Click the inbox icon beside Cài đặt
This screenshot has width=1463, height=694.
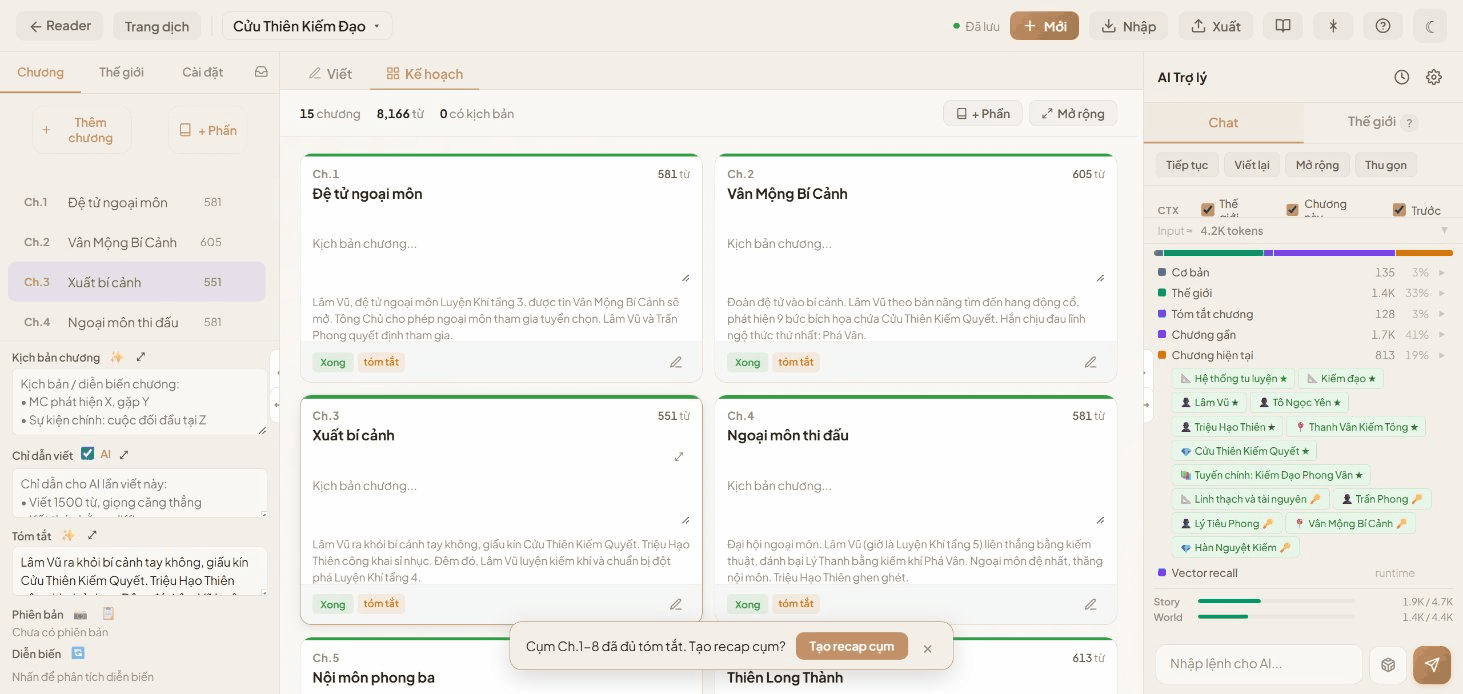tap(261, 72)
